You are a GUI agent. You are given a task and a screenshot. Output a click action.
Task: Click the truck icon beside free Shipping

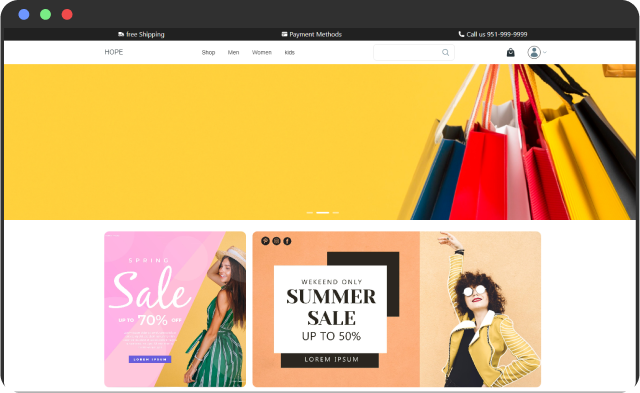tap(121, 34)
